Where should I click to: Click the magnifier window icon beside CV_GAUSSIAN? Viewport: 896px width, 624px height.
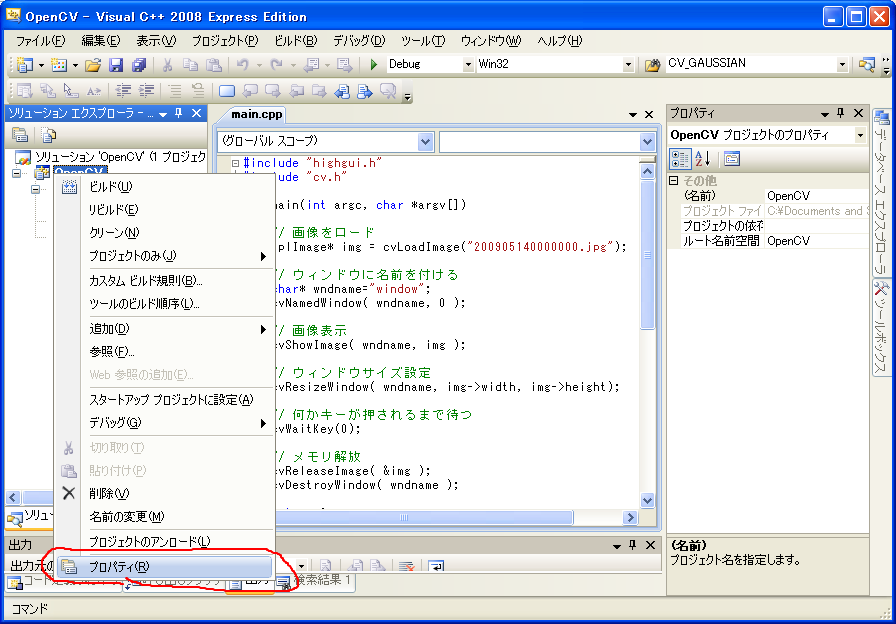pyautogui.click(x=866, y=65)
